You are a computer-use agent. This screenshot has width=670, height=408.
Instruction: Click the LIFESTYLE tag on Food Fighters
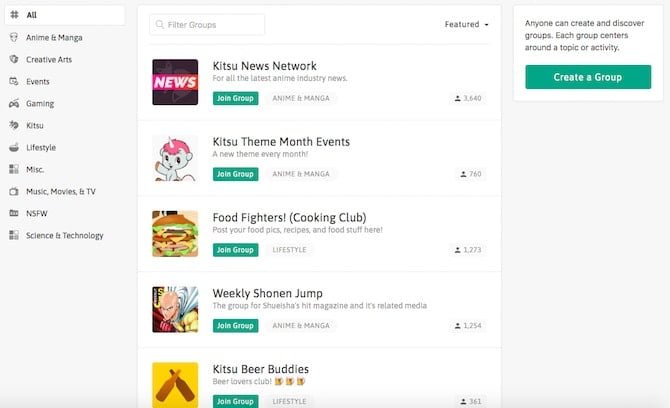290,250
